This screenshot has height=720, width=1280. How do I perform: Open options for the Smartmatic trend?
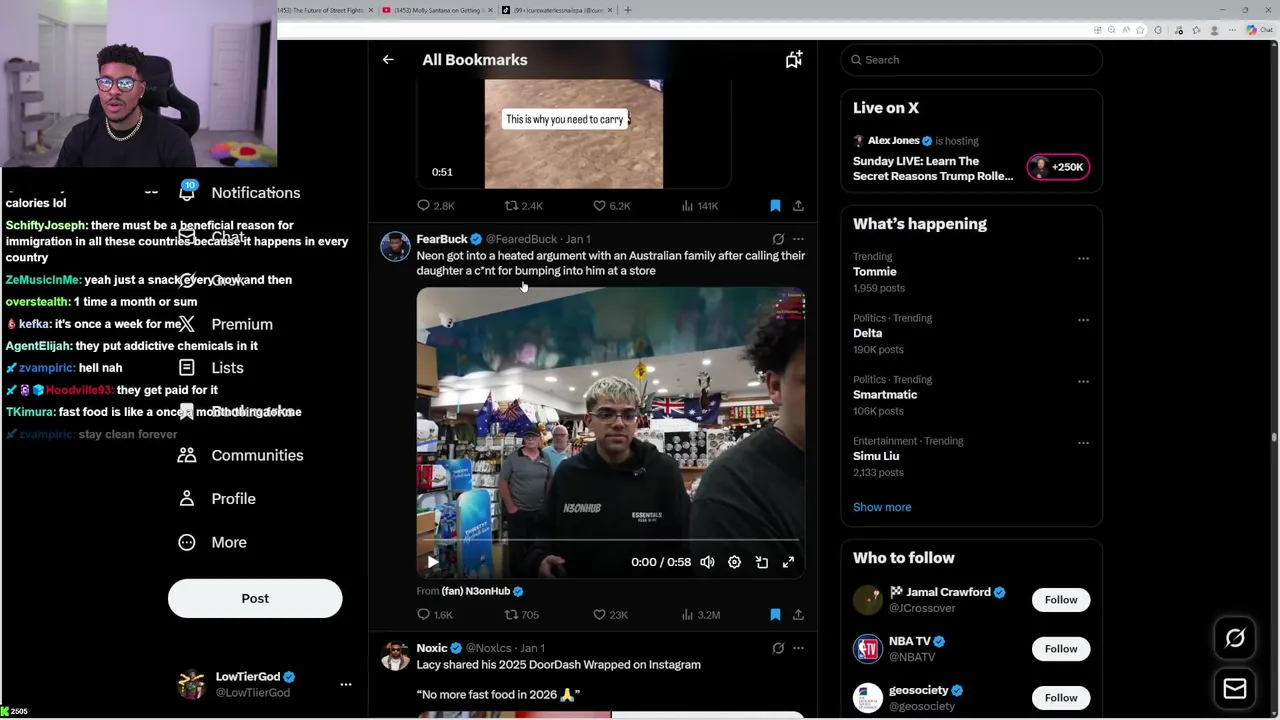pos(1083,381)
